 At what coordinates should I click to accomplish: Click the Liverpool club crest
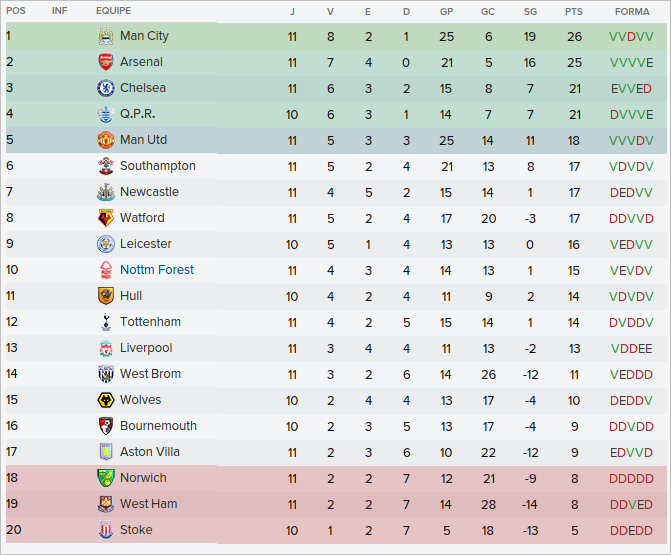pos(106,348)
